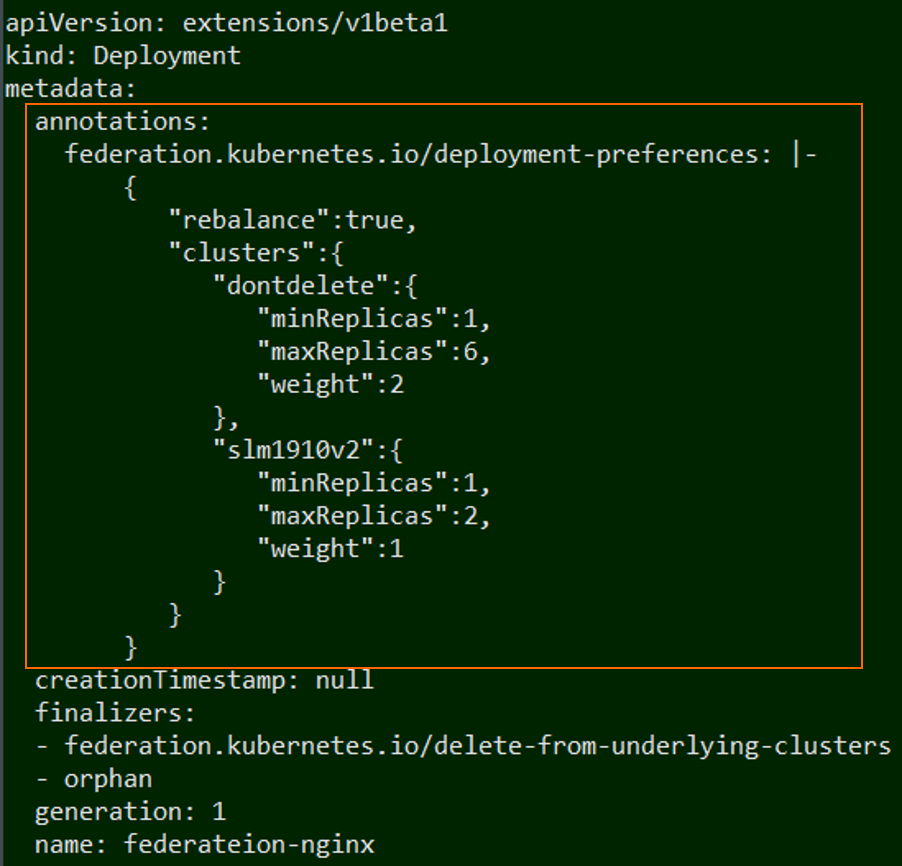The image size is (902, 866).
Task: Place cursor on kind: Deployment
Action: coord(123,56)
